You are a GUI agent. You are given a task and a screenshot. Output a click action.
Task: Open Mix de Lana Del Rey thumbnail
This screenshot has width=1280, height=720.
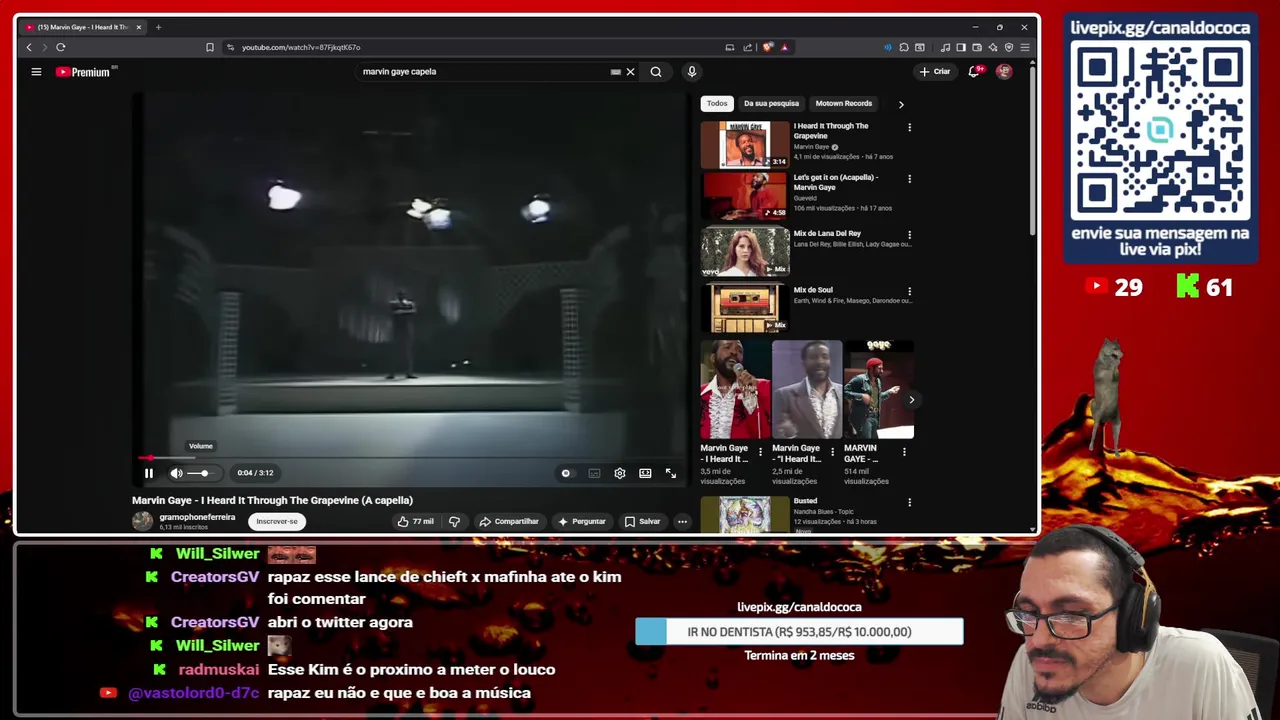tap(745, 251)
